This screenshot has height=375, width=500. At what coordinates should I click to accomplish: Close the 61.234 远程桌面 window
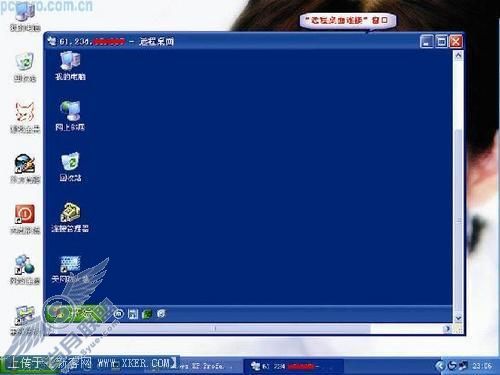pyautogui.click(x=456, y=42)
